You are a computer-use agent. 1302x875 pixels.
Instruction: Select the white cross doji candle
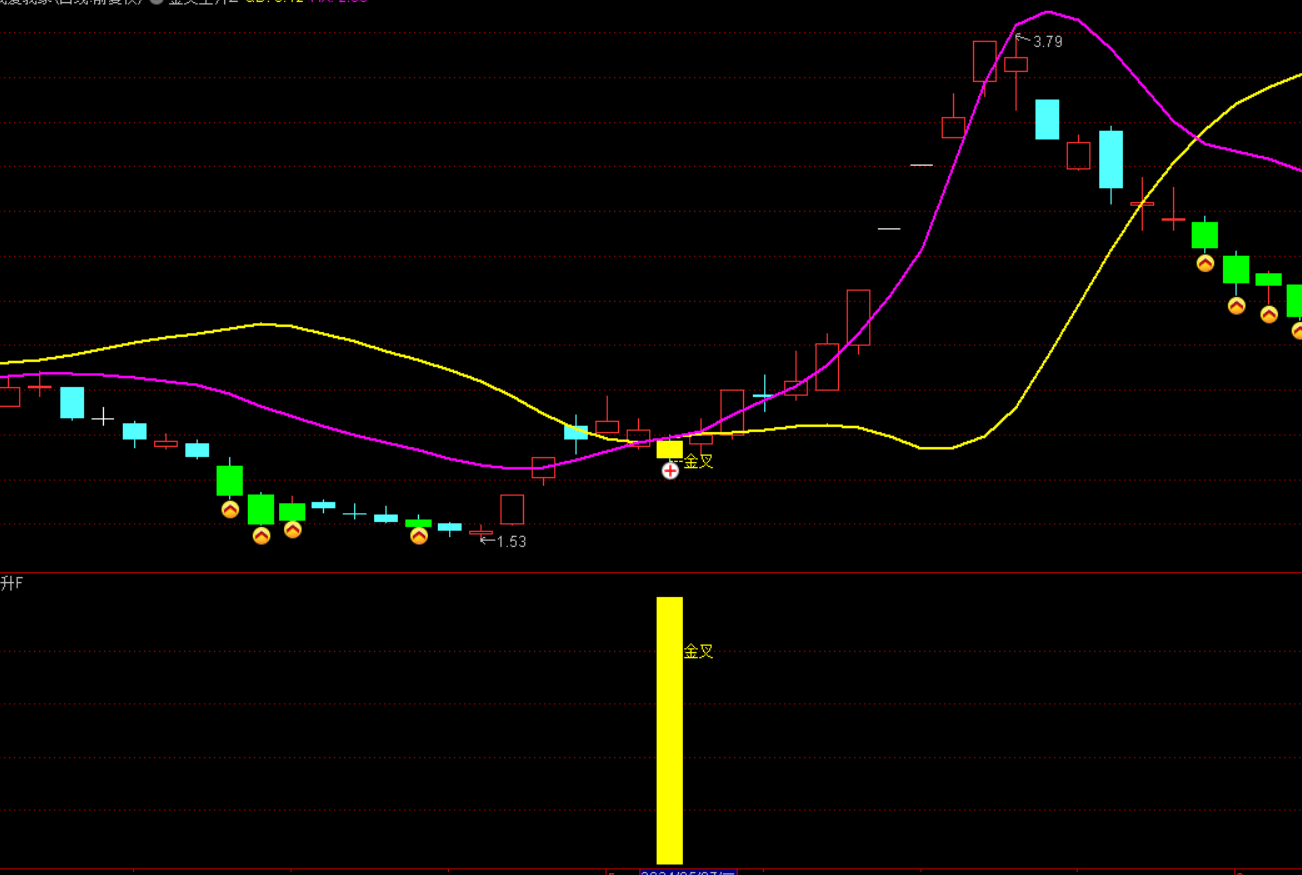(103, 416)
